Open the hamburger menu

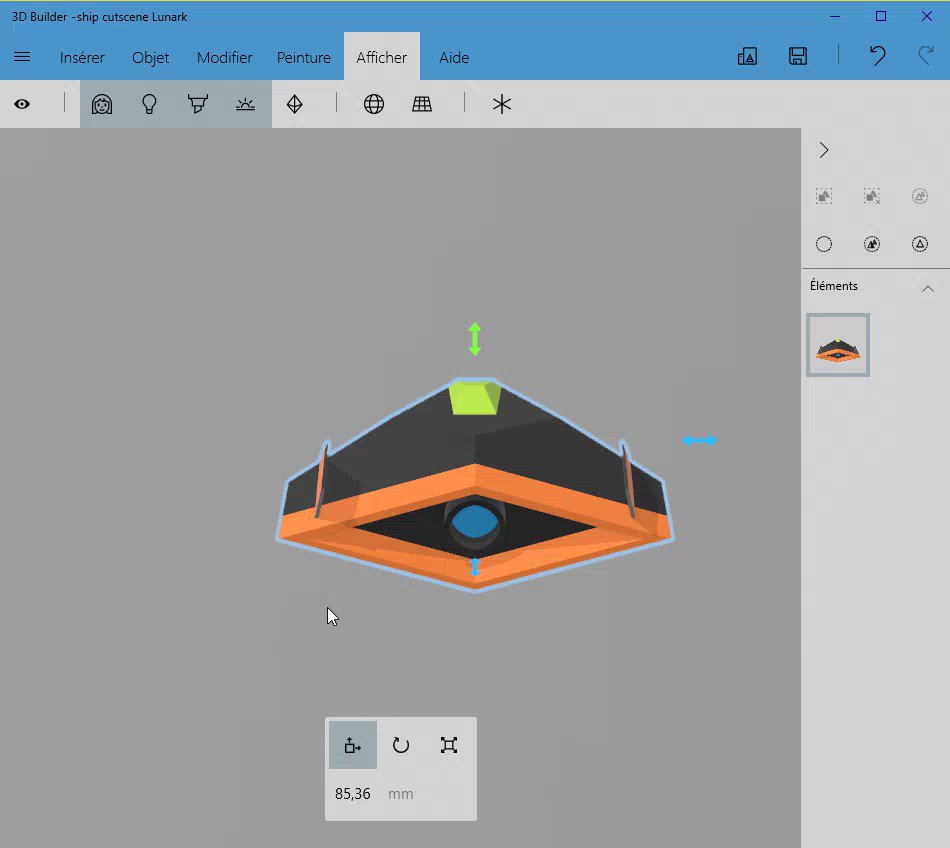pos(22,57)
